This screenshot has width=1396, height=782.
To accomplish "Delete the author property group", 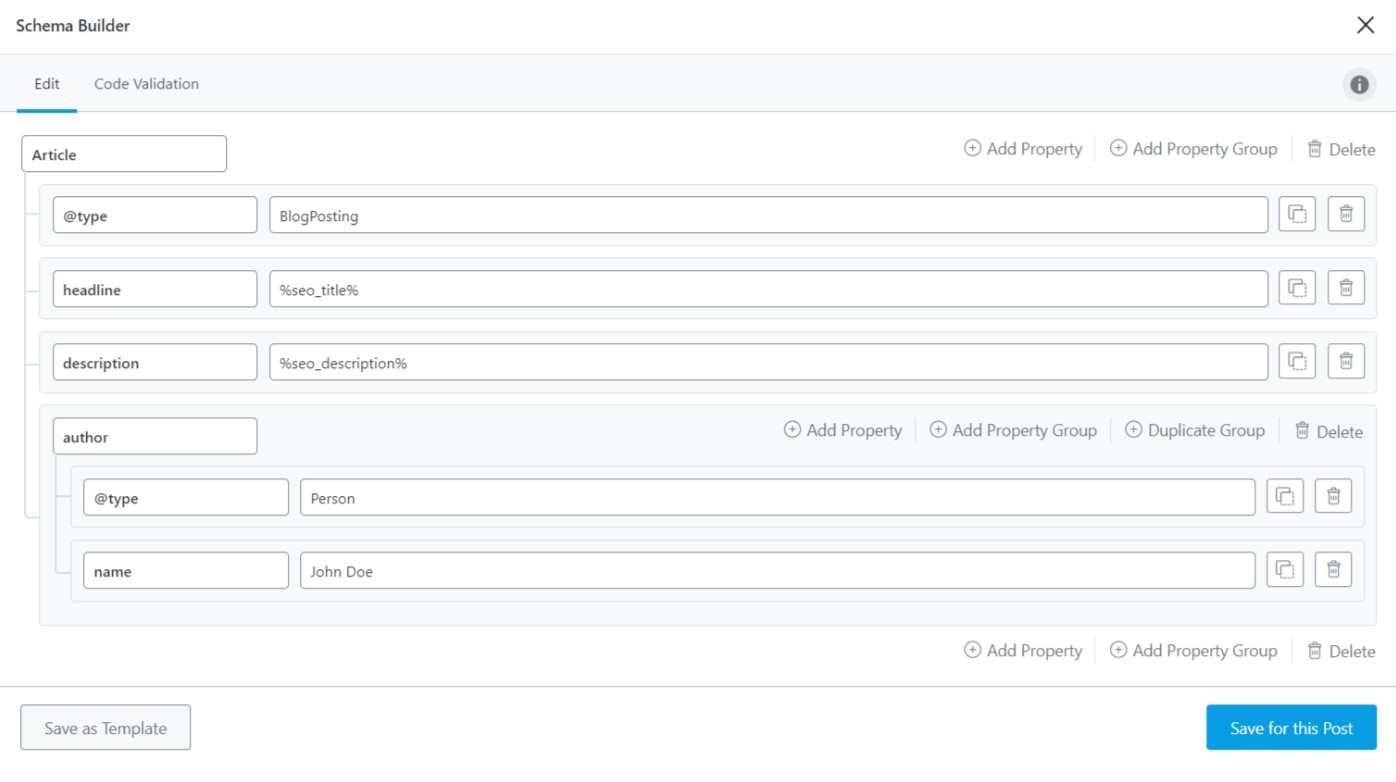I will tap(1328, 431).
